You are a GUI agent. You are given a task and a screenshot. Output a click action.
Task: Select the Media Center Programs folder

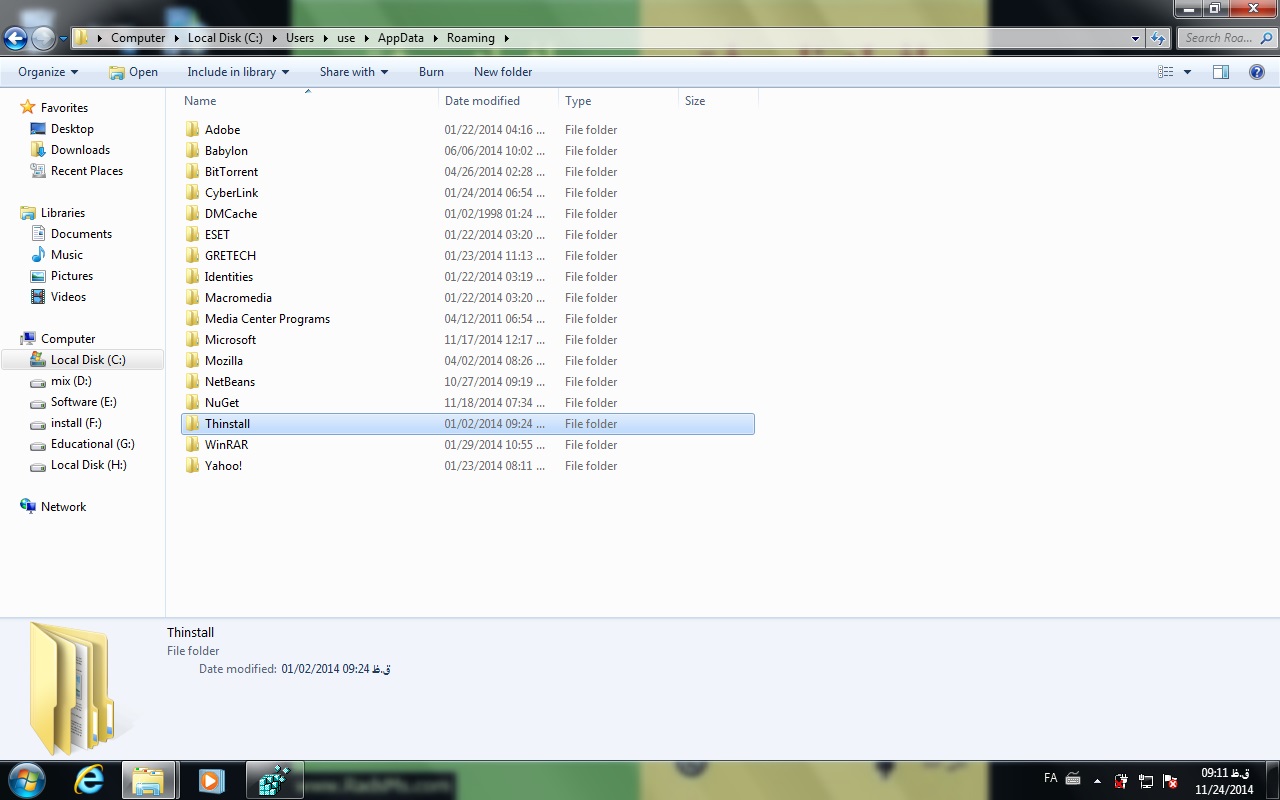point(468,319)
